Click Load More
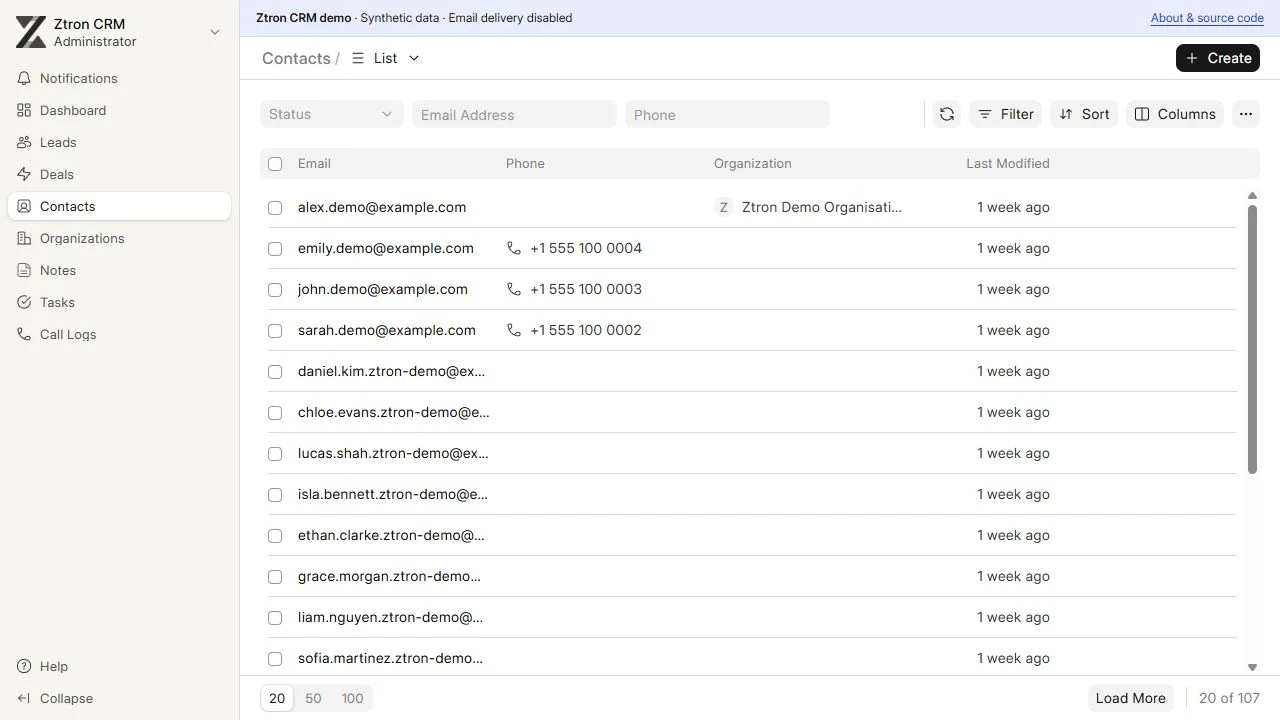This screenshot has width=1280, height=720. (1131, 698)
